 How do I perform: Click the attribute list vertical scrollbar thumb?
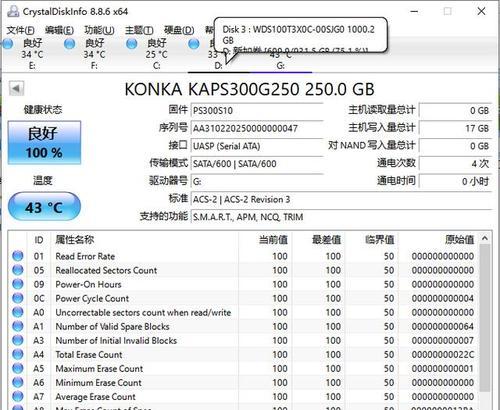click(485, 318)
